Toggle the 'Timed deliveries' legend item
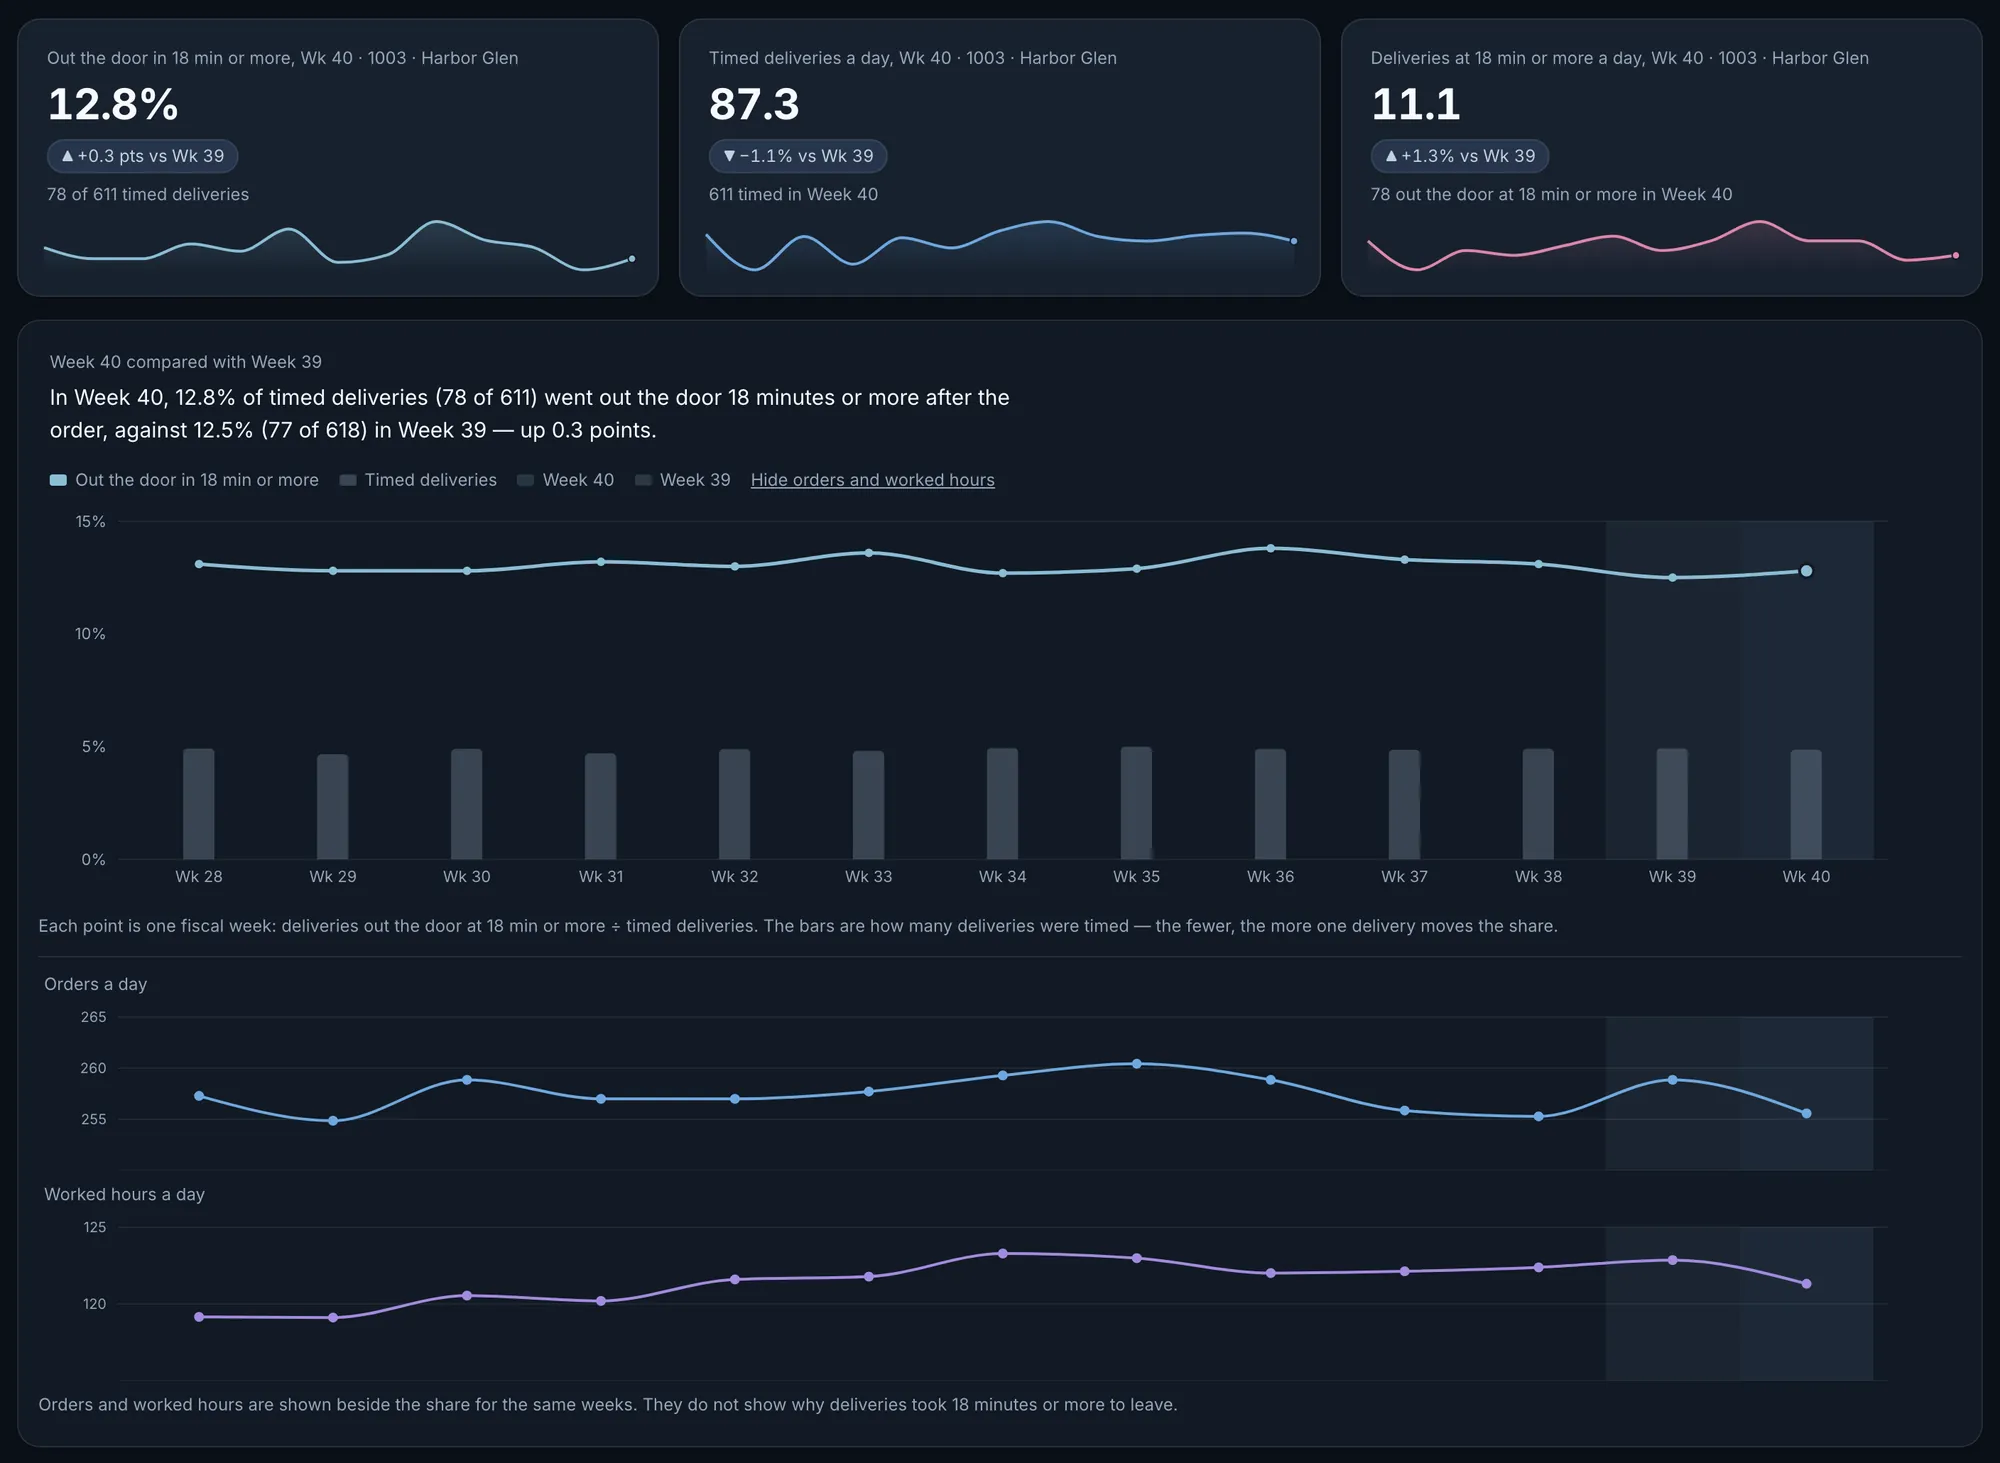 tap(418, 480)
